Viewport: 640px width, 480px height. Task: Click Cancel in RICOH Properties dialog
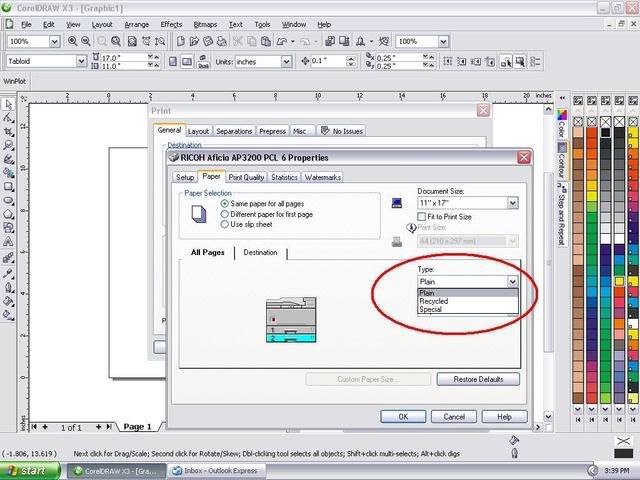454,416
